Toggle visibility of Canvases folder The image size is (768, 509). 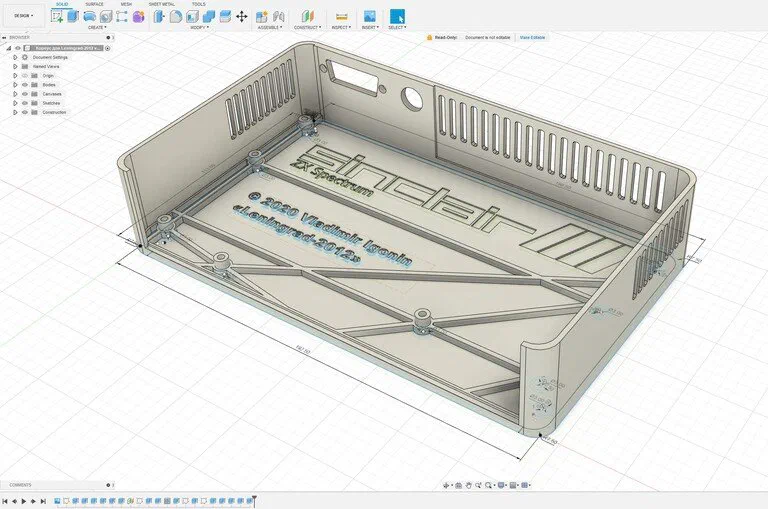pyautogui.click(x=25, y=94)
